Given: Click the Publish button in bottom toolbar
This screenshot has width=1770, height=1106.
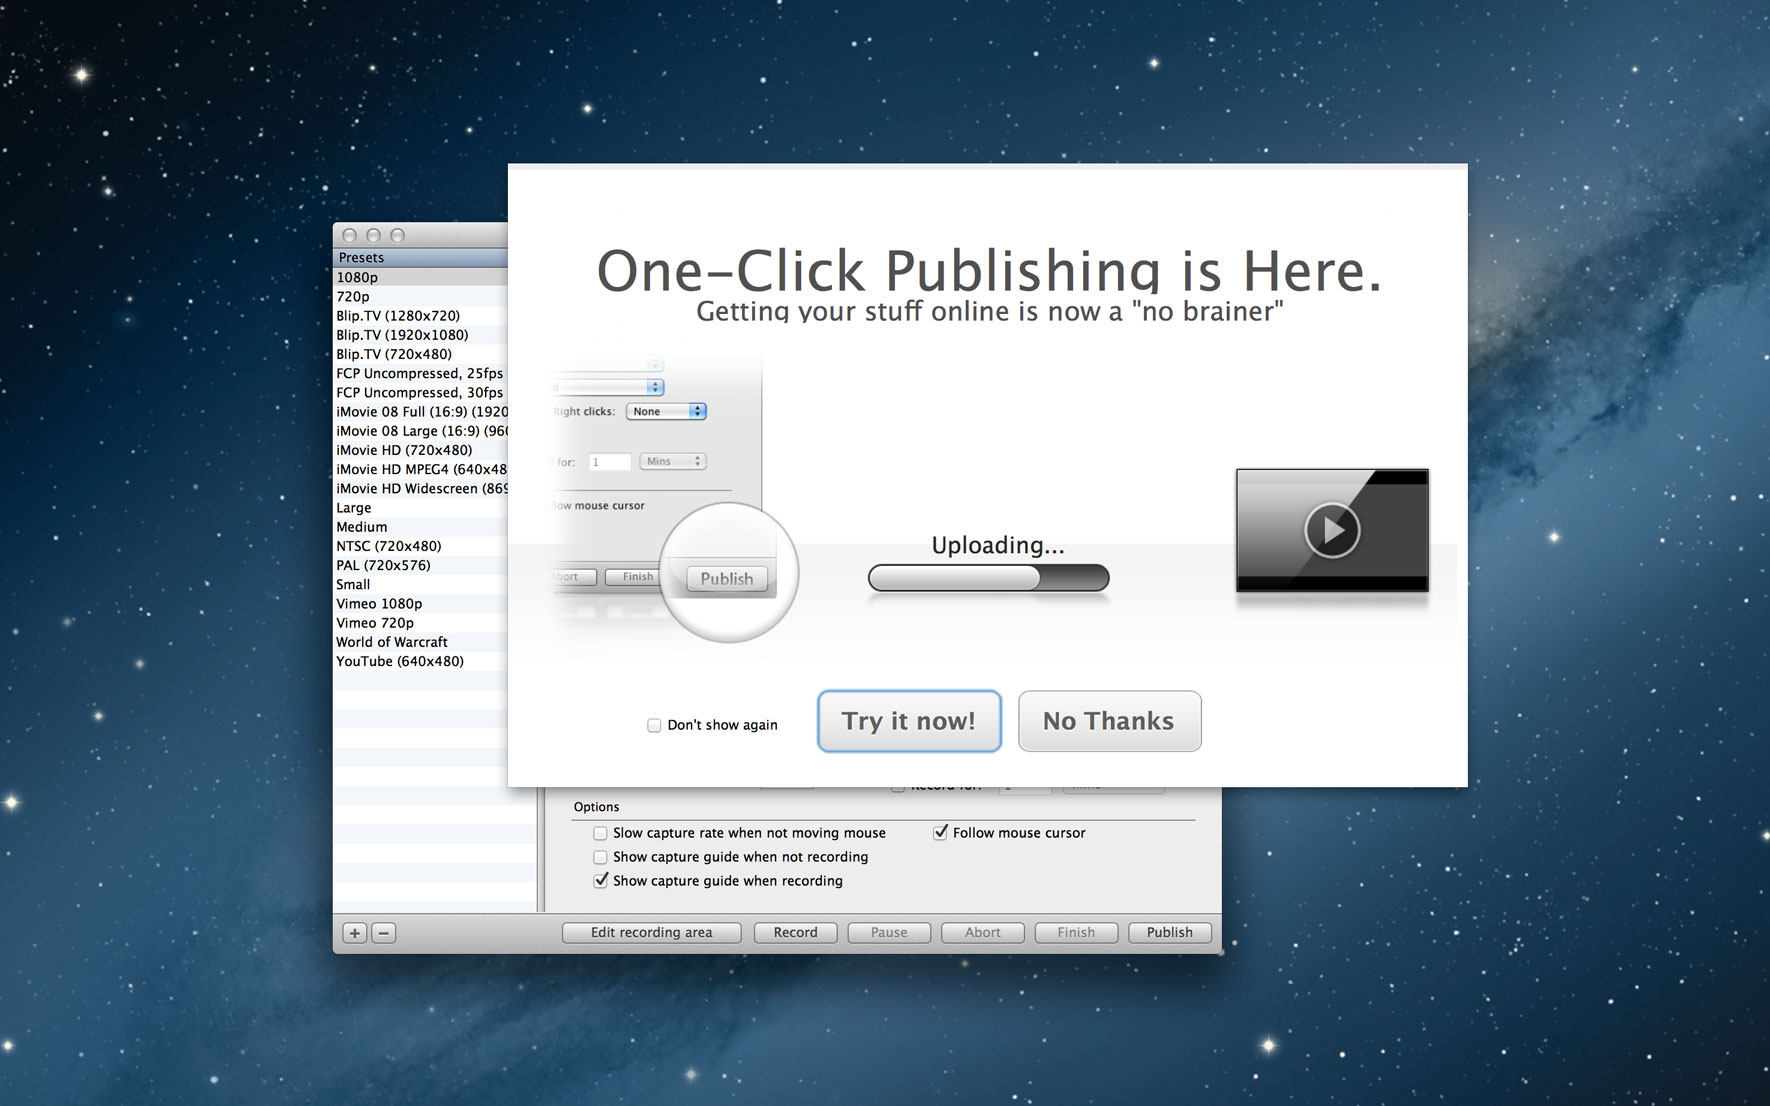Looking at the screenshot, I should [x=1169, y=932].
